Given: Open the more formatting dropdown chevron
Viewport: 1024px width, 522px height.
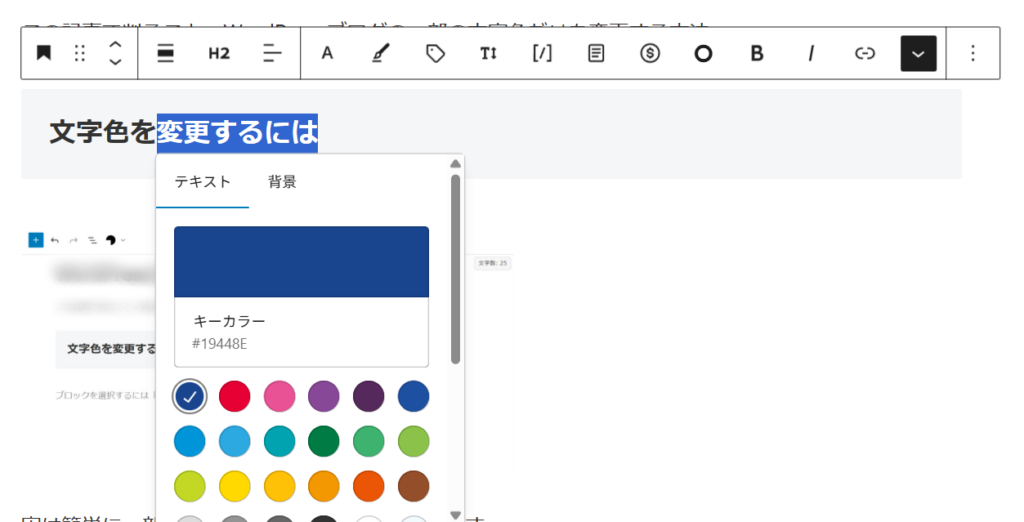Looking at the screenshot, I should click(918, 54).
